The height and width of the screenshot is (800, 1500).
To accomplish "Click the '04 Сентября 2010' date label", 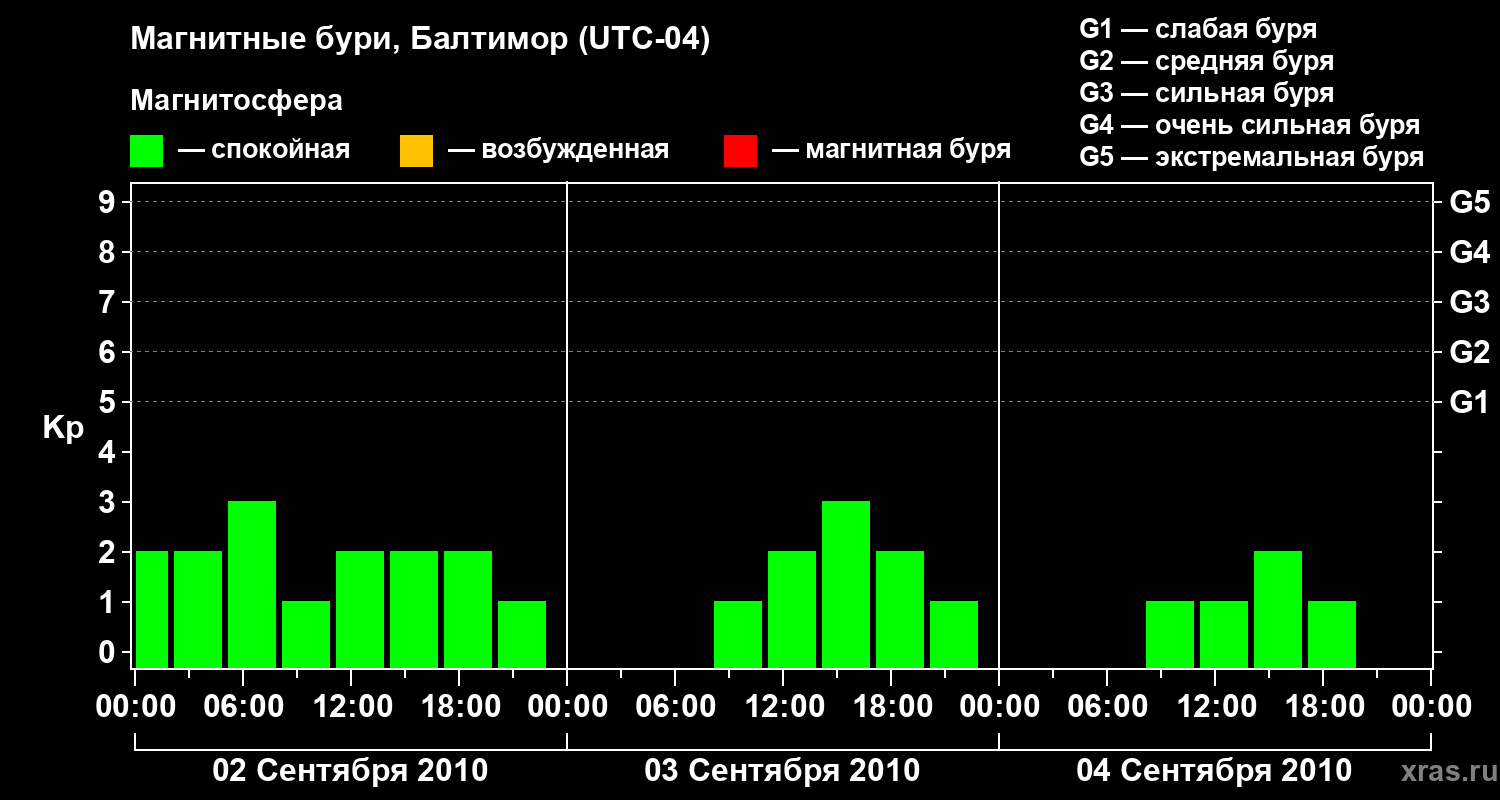I will point(1214,770).
